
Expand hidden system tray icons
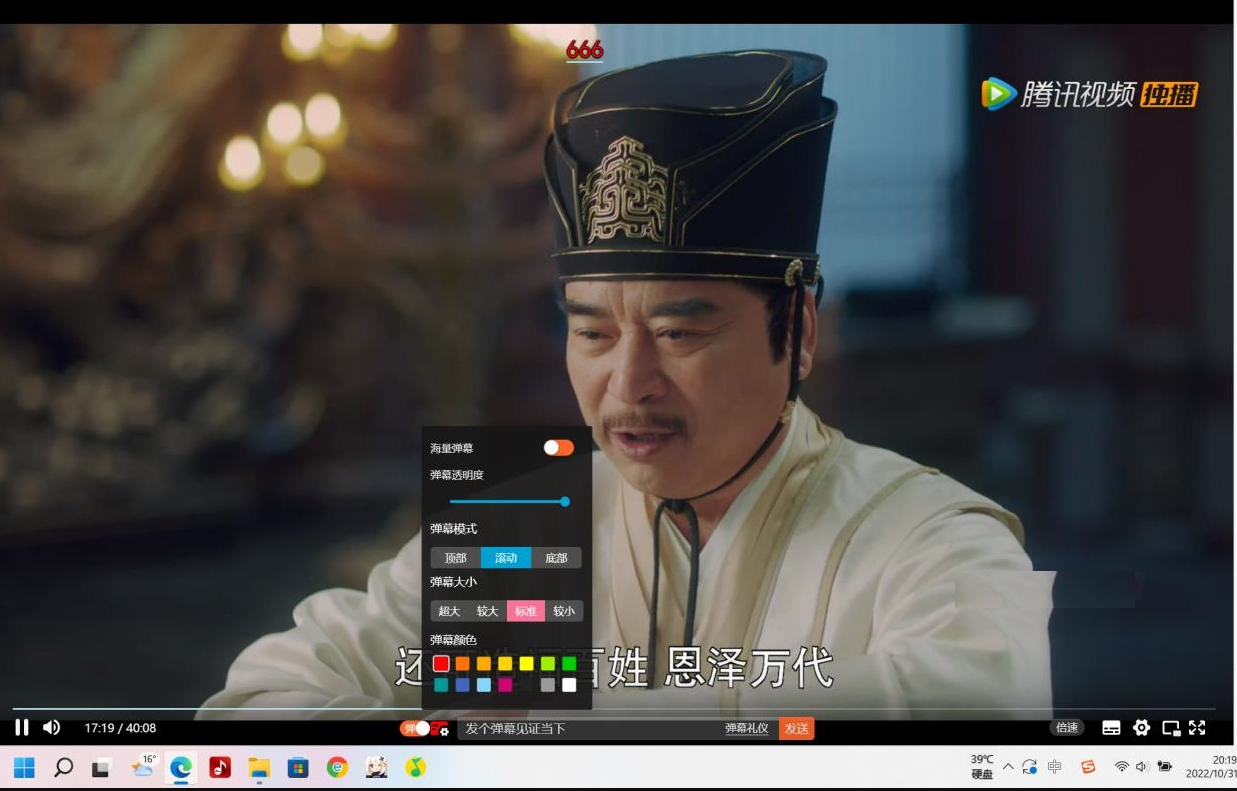point(1008,767)
